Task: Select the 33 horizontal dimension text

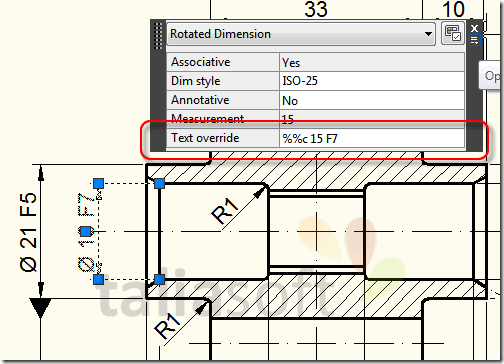Action: click(x=316, y=9)
